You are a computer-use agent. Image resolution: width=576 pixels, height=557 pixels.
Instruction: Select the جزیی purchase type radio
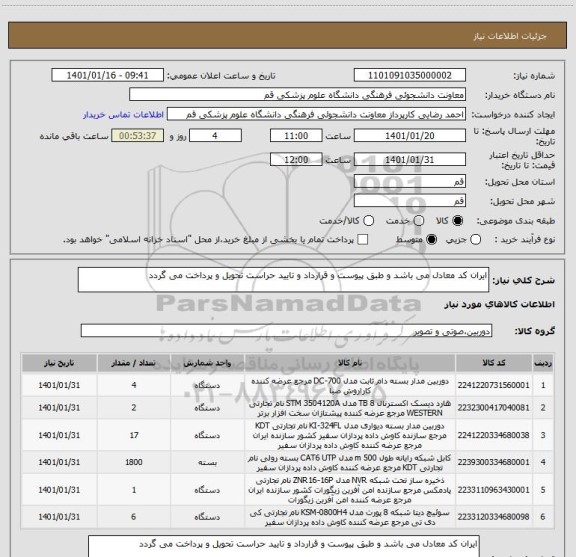(x=476, y=240)
